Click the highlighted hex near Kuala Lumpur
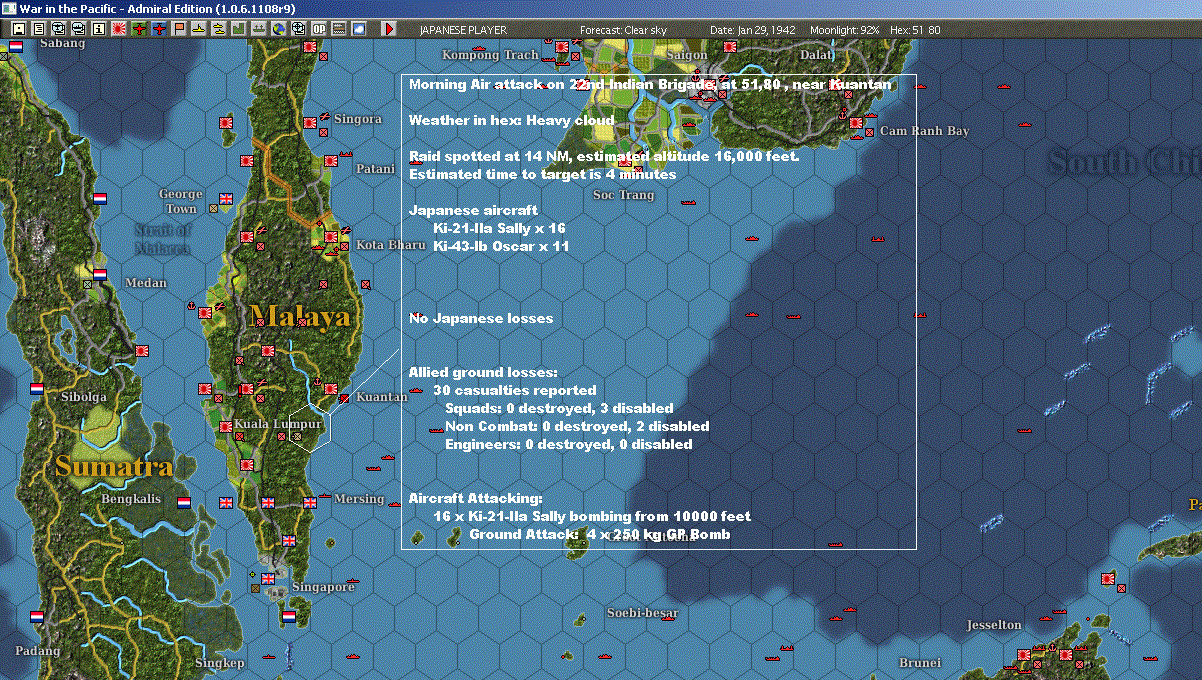Image resolution: width=1202 pixels, height=680 pixels. point(310,427)
